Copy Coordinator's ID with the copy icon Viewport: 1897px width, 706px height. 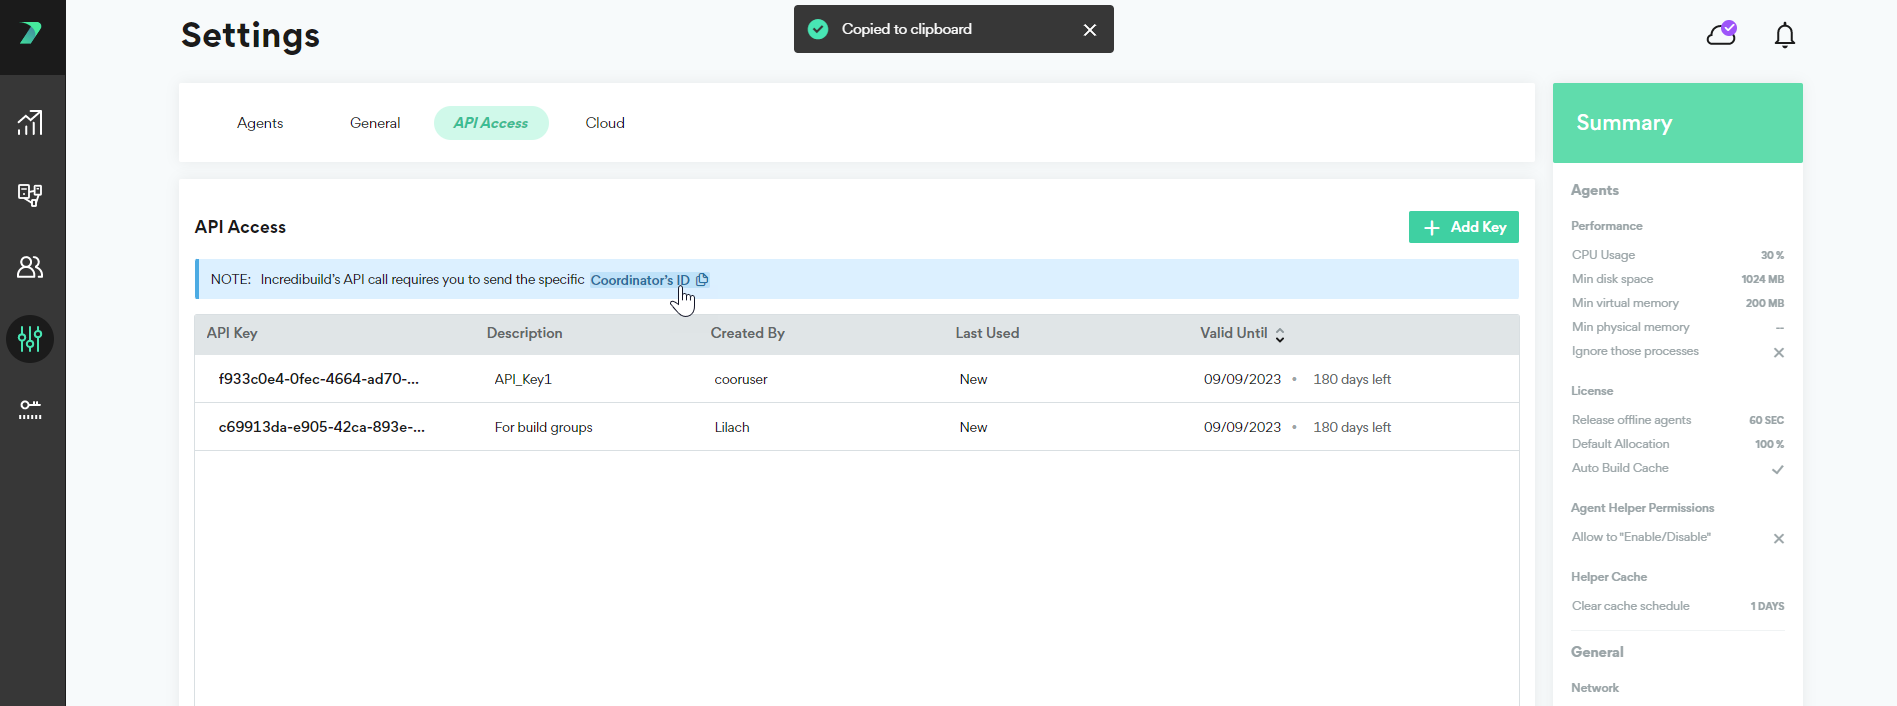(702, 280)
